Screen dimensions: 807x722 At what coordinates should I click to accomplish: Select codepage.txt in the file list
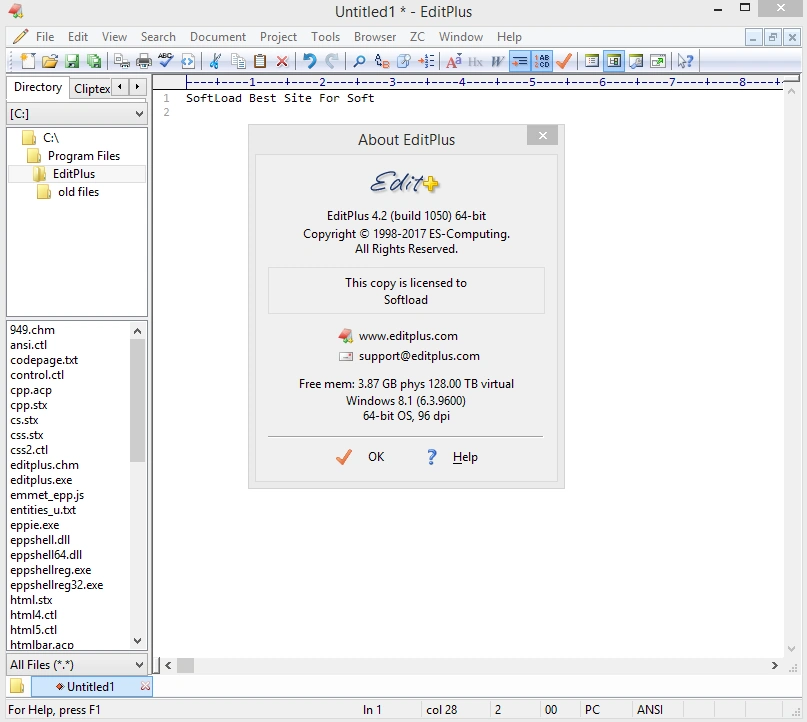44,360
